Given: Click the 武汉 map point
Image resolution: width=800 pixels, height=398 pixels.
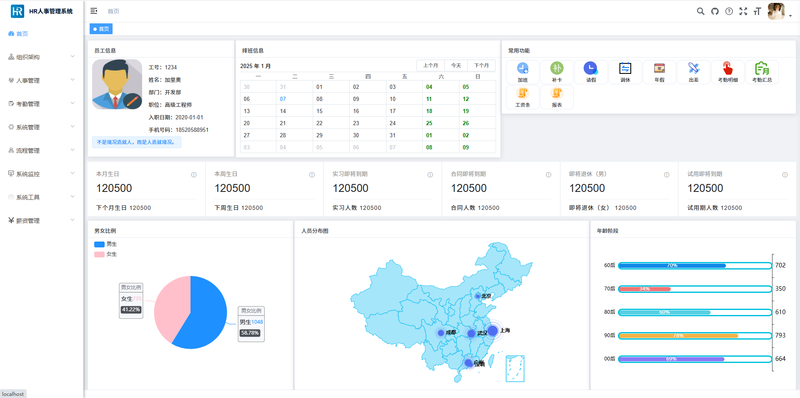Looking at the screenshot, I should click(x=471, y=333).
